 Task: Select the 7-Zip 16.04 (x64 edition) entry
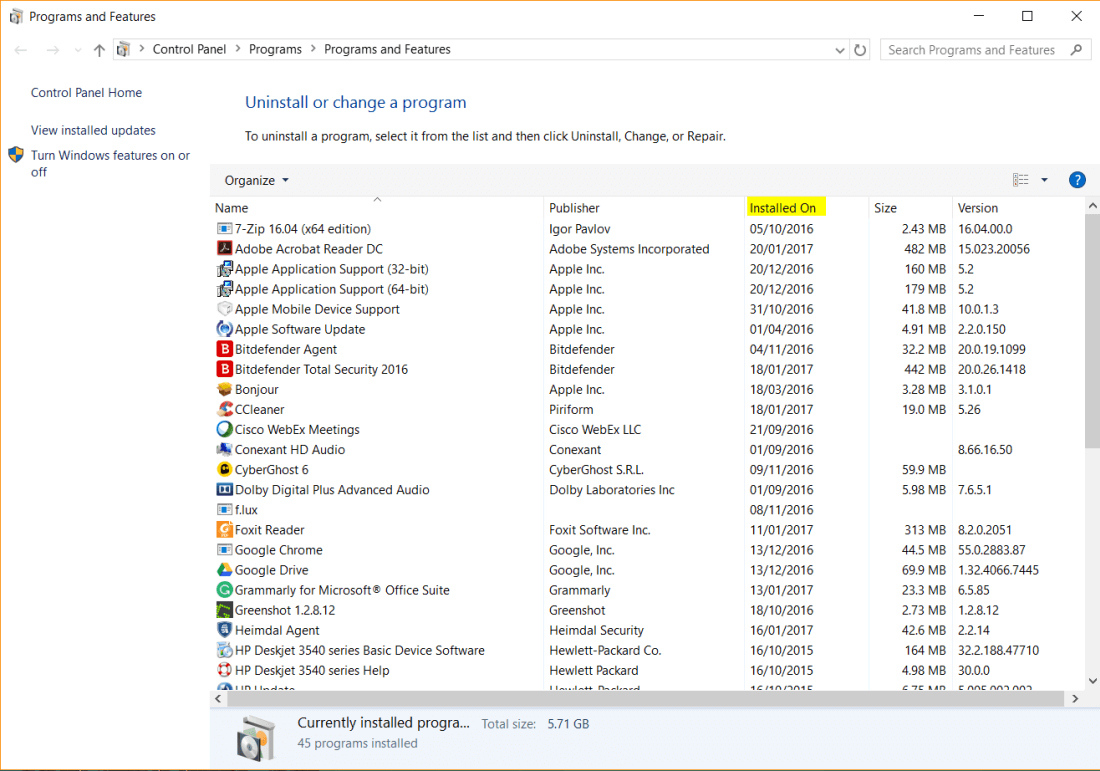302,229
